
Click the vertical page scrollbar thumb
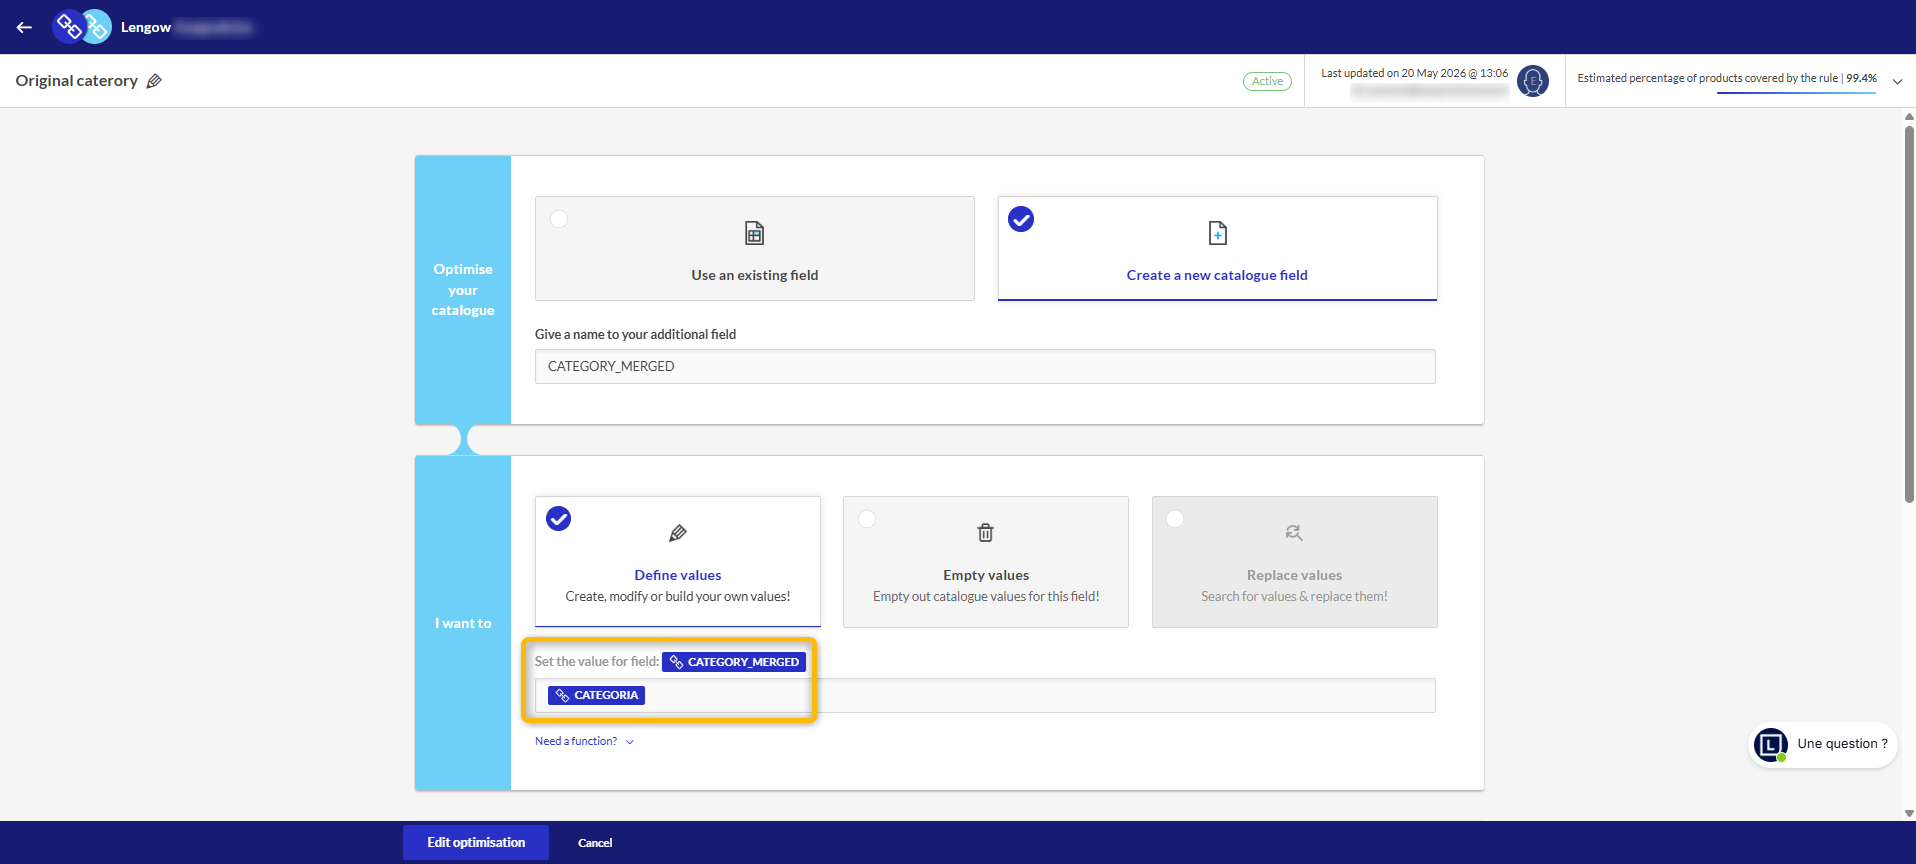[1909, 313]
